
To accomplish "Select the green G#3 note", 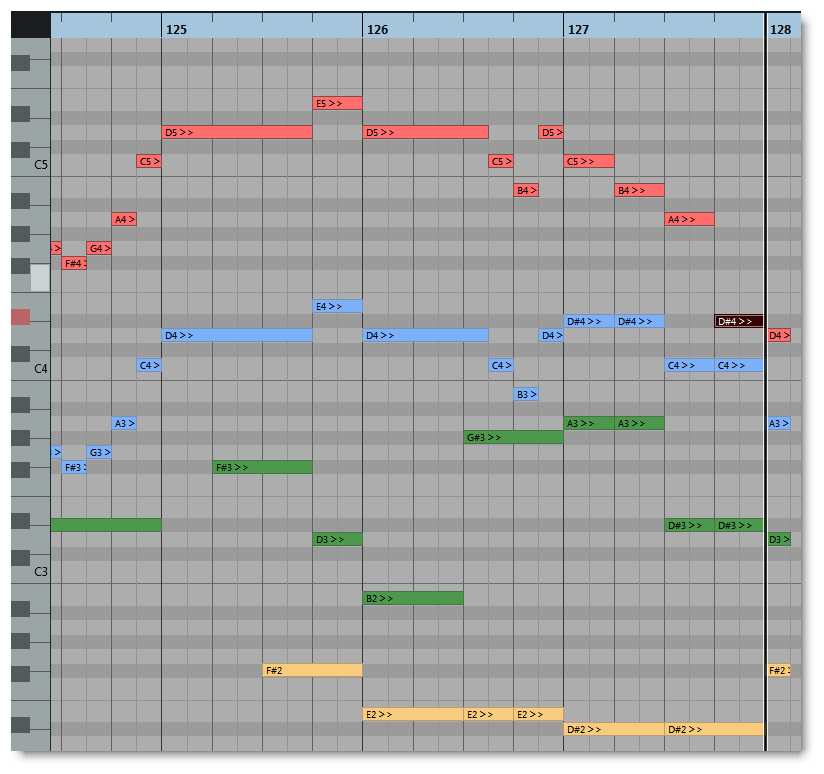I will (x=513, y=437).
